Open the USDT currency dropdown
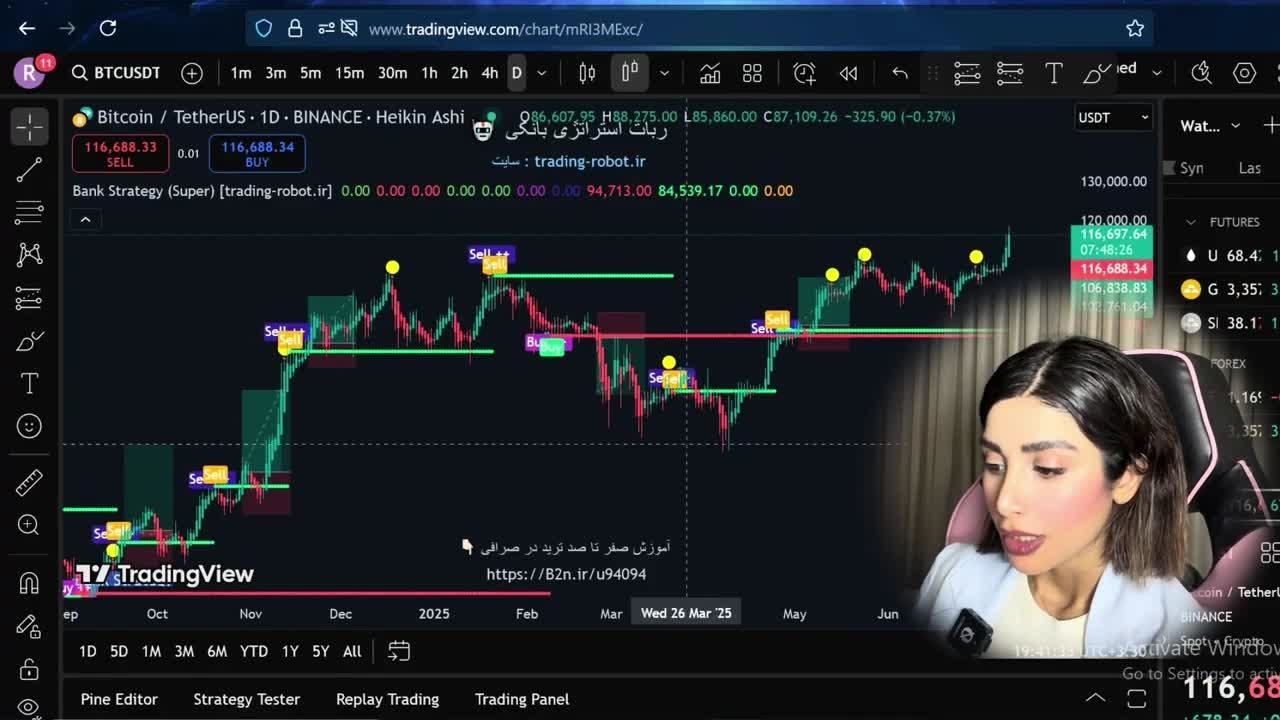This screenshot has width=1280, height=720. [x=1113, y=118]
